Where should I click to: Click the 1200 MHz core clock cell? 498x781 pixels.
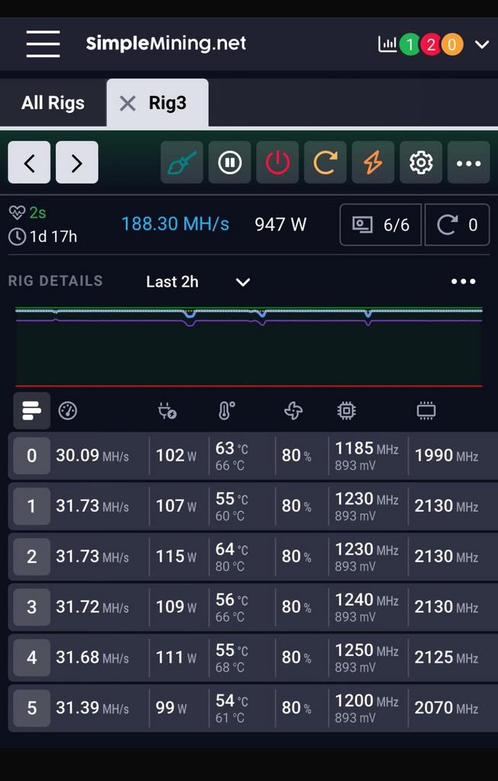(367, 701)
